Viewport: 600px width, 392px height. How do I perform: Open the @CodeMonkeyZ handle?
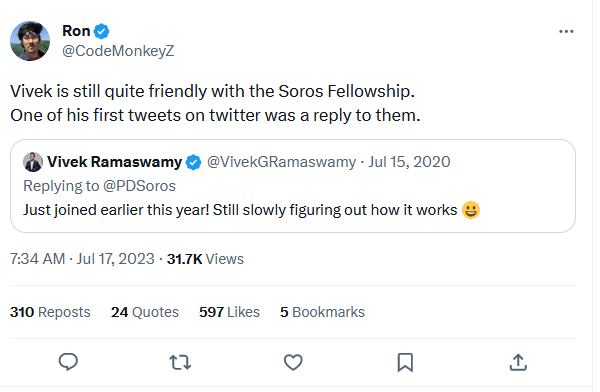(x=118, y=51)
